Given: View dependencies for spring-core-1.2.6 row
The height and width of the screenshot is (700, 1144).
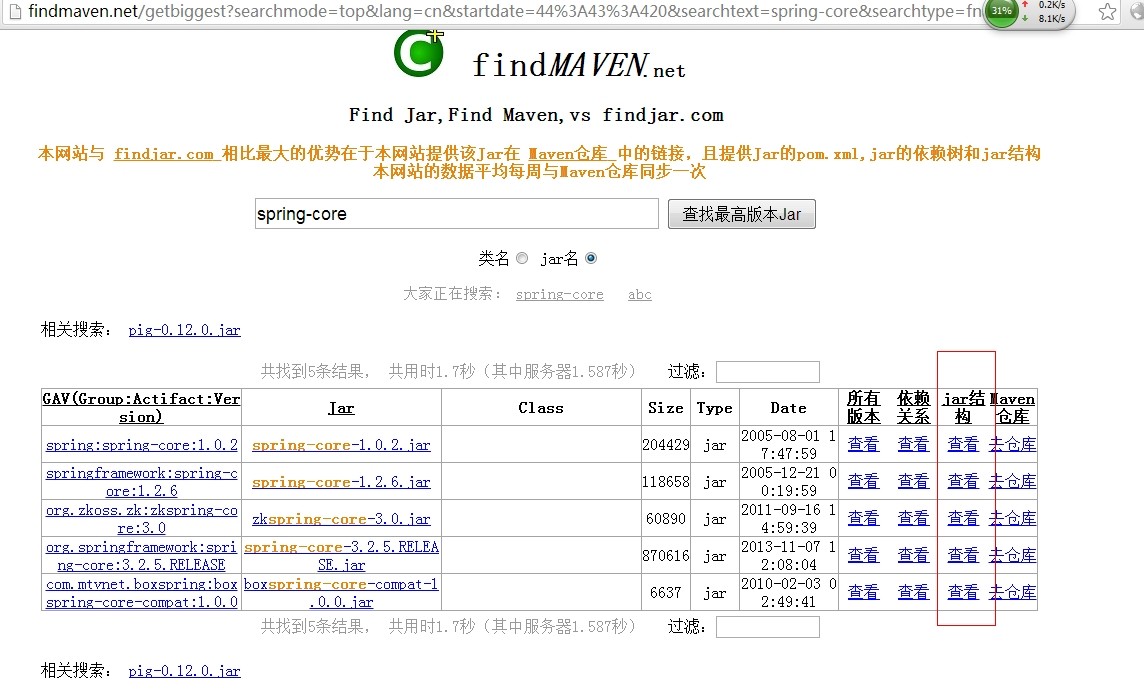Looking at the screenshot, I should [x=913, y=481].
